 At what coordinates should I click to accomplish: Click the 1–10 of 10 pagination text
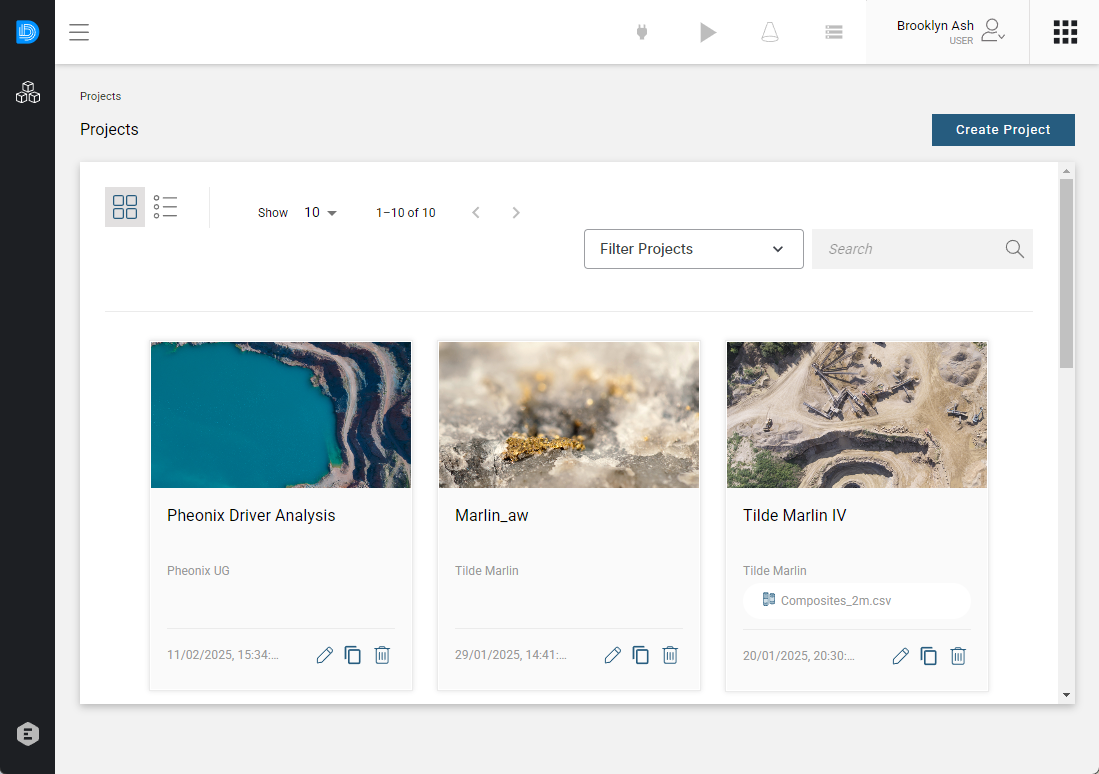(x=406, y=212)
